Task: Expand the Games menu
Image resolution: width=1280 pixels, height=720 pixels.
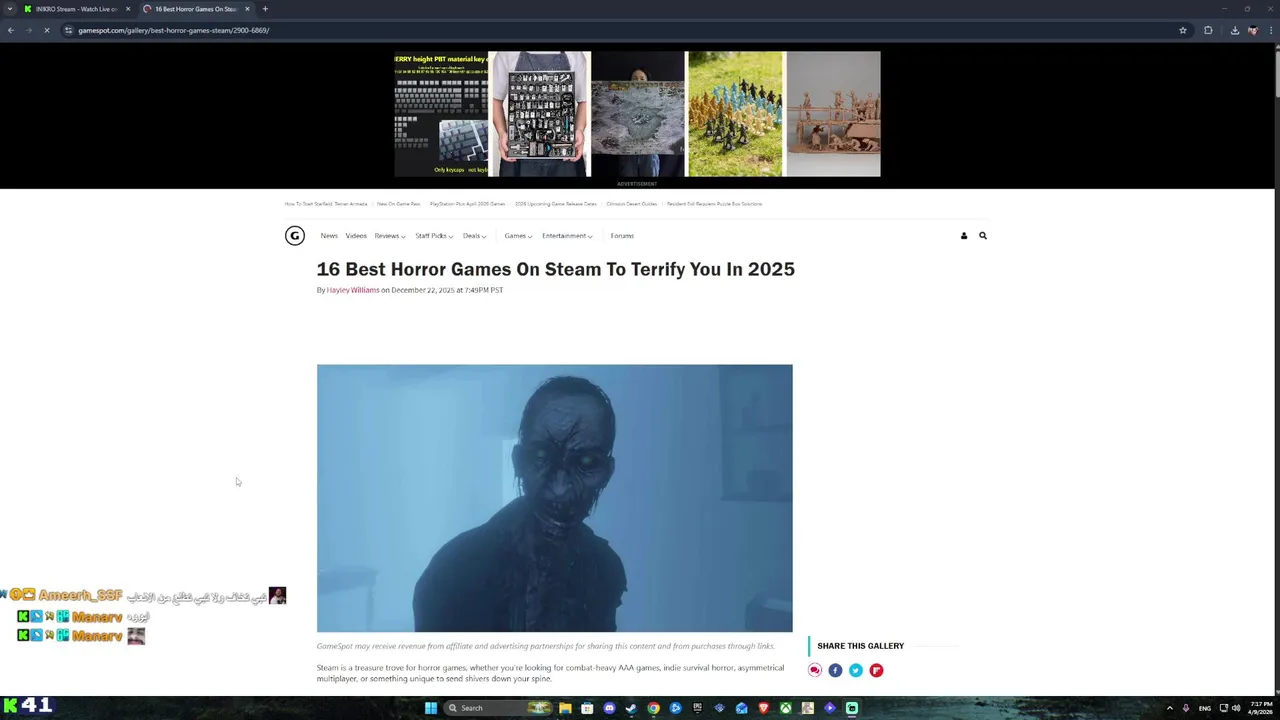Action: pyautogui.click(x=518, y=236)
